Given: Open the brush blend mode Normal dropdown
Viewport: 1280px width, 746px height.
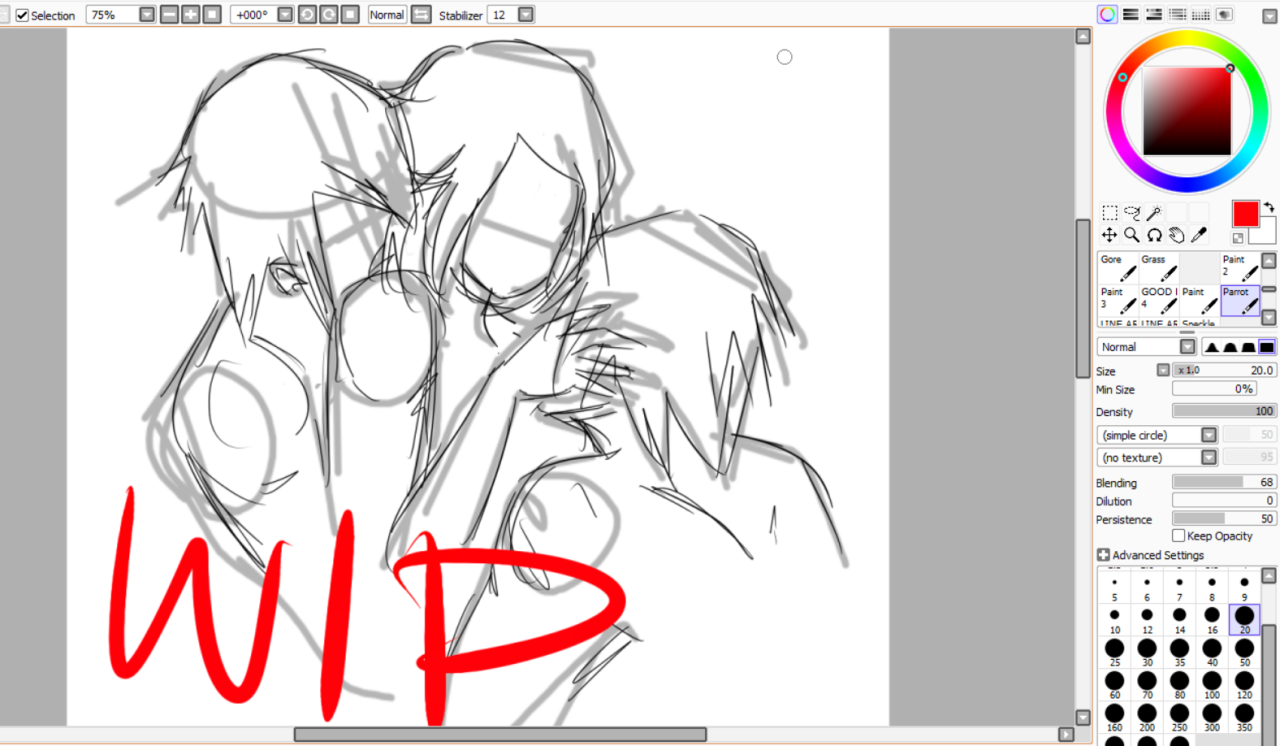Looking at the screenshot, I should tap(1146, 347).
